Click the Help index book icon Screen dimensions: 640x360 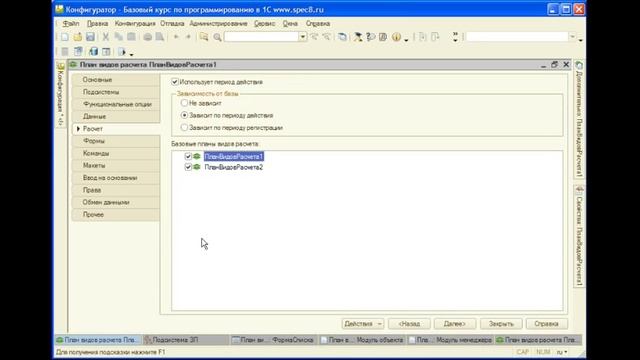(x=383, y=37)
